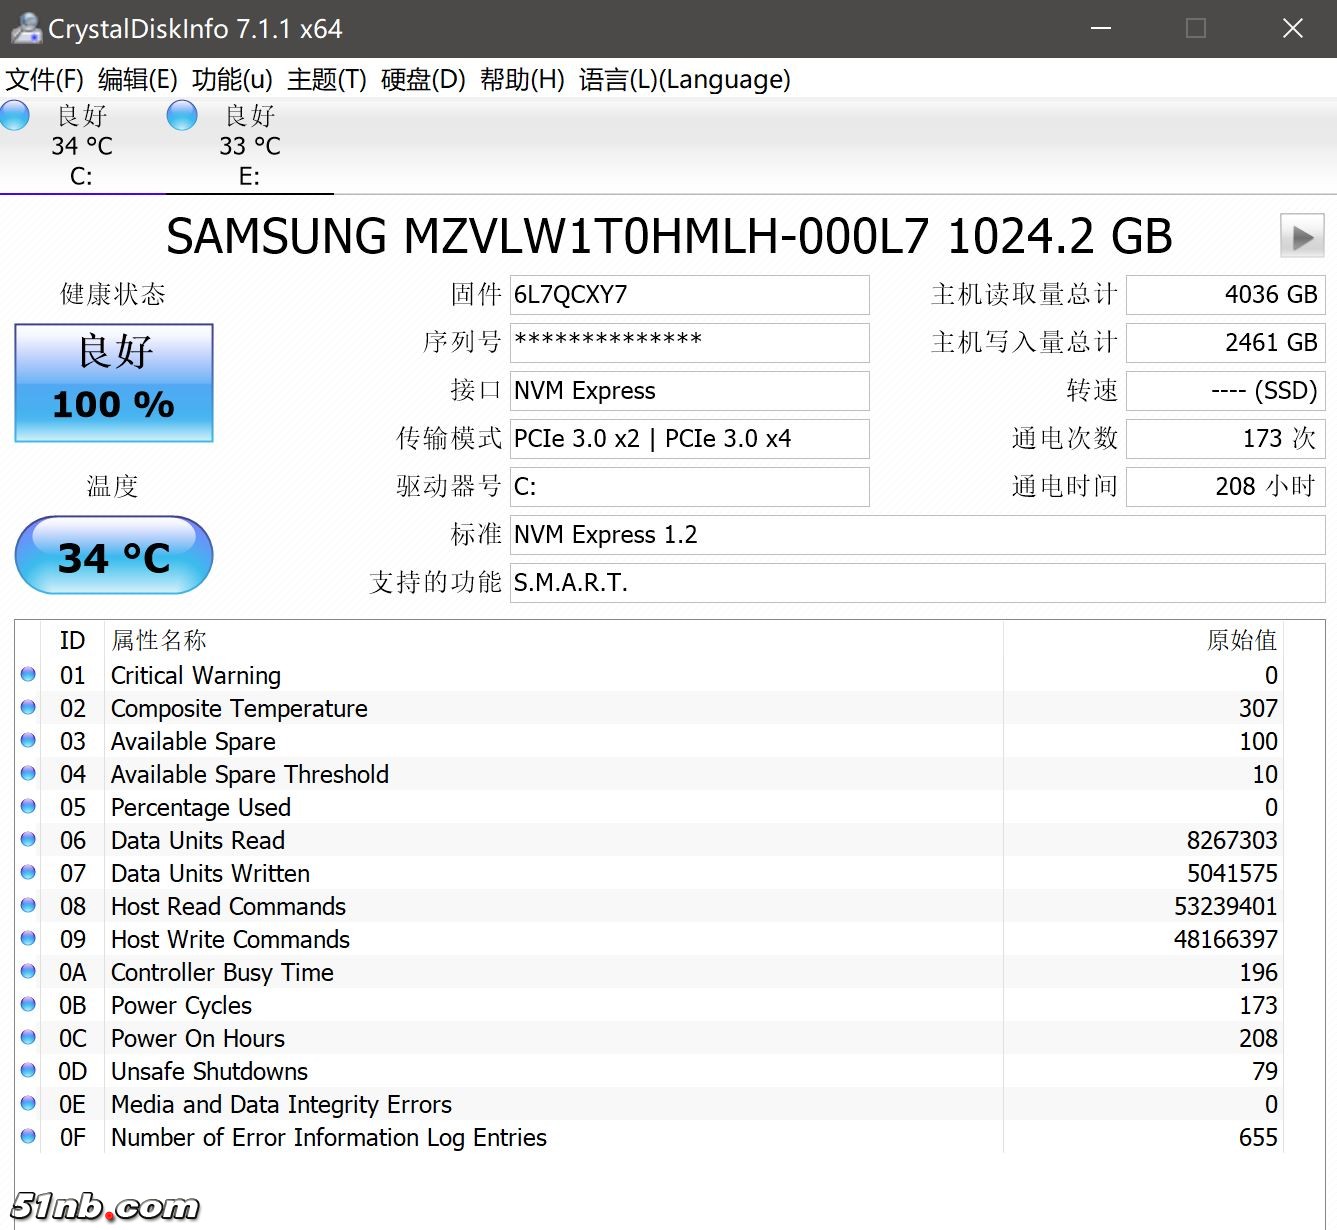Viewport: 1337px width, 1230px height.
Task: Click the firmware field 6L7QCXY7
Action: click(x=689, y=295)
